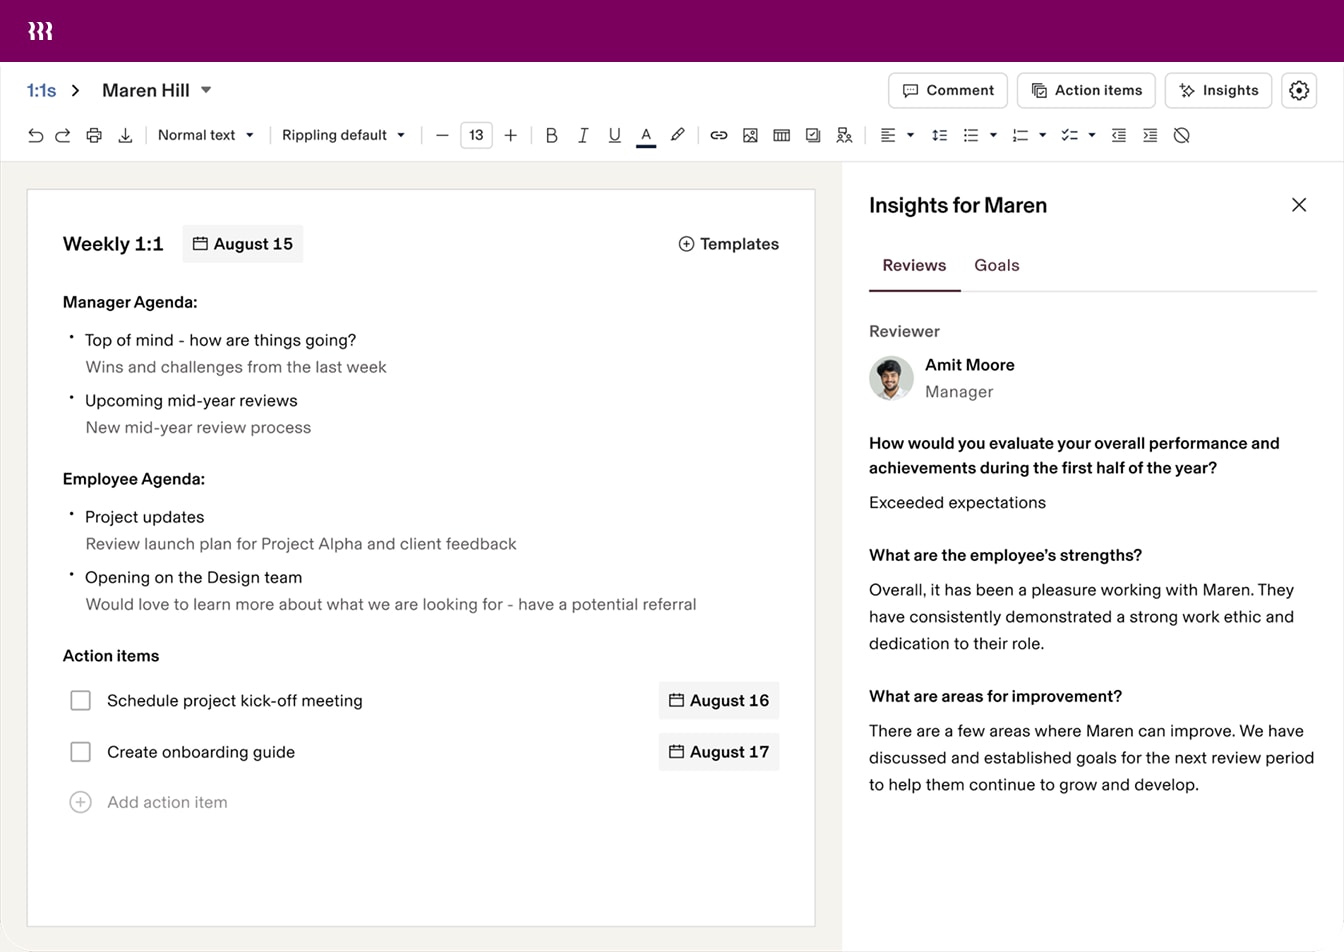Download the 1:1 notes
Image resolution: width=1344 pixels, height=952 pixels.
(x=125, y=135)
